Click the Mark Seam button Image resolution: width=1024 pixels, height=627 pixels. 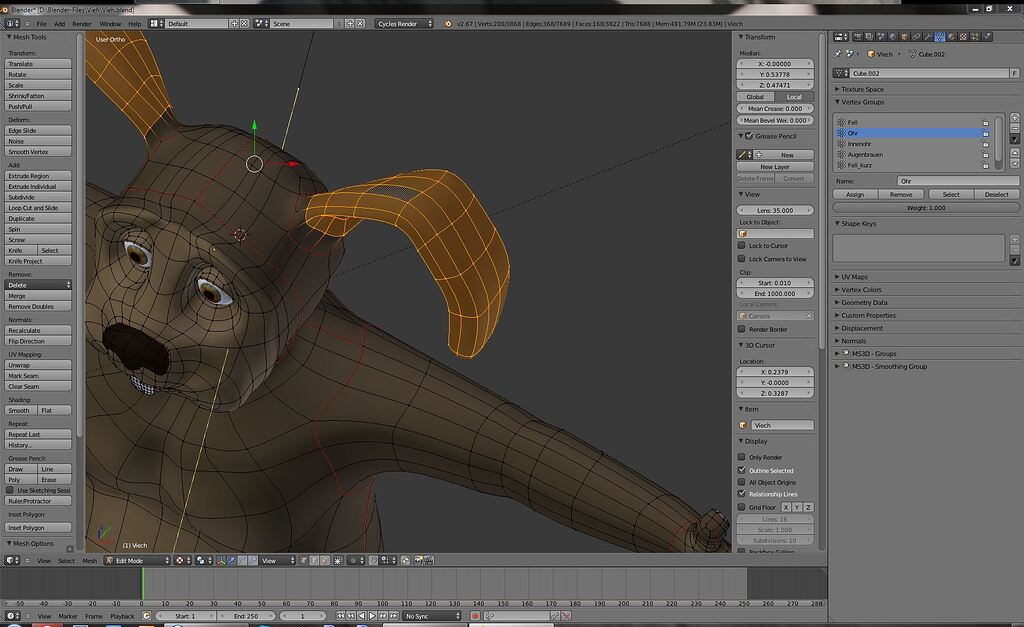(x=38, y=376)
